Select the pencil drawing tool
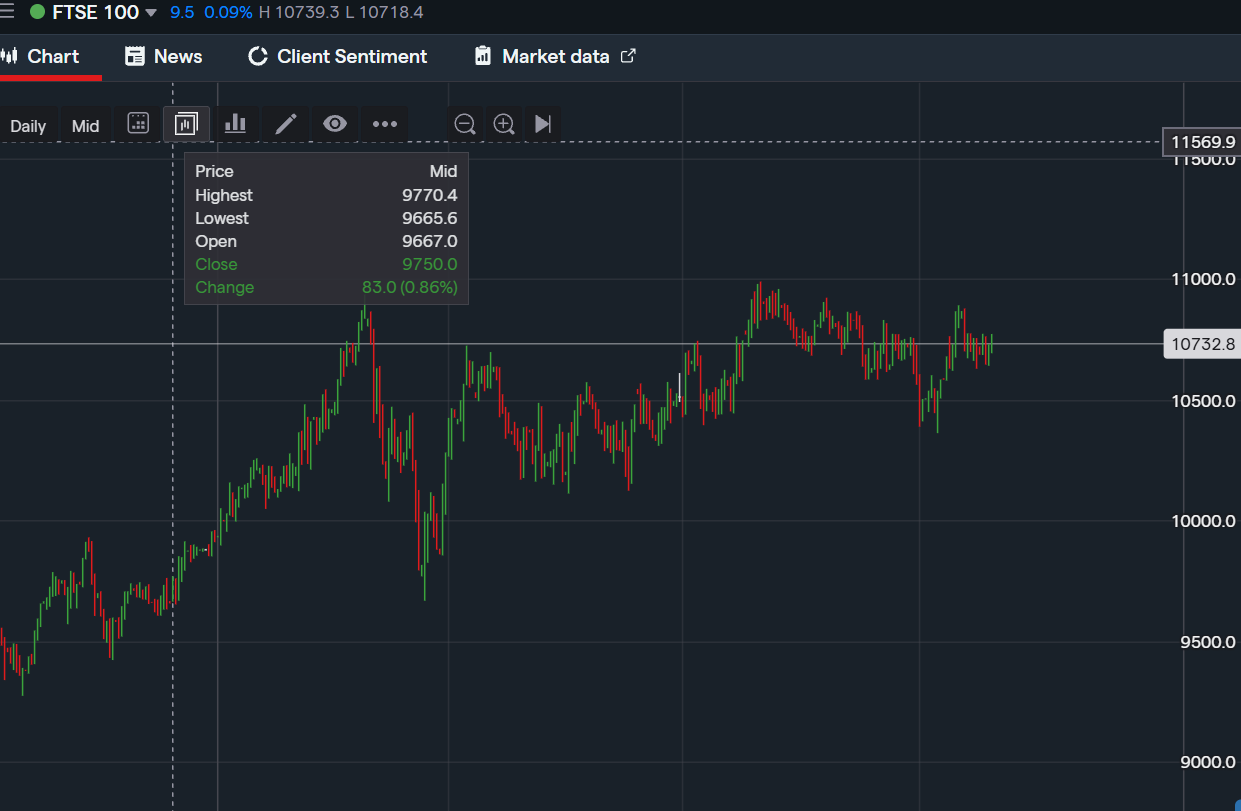Image resolution: width=1241 pixels, height=811 pixels. 286,124
